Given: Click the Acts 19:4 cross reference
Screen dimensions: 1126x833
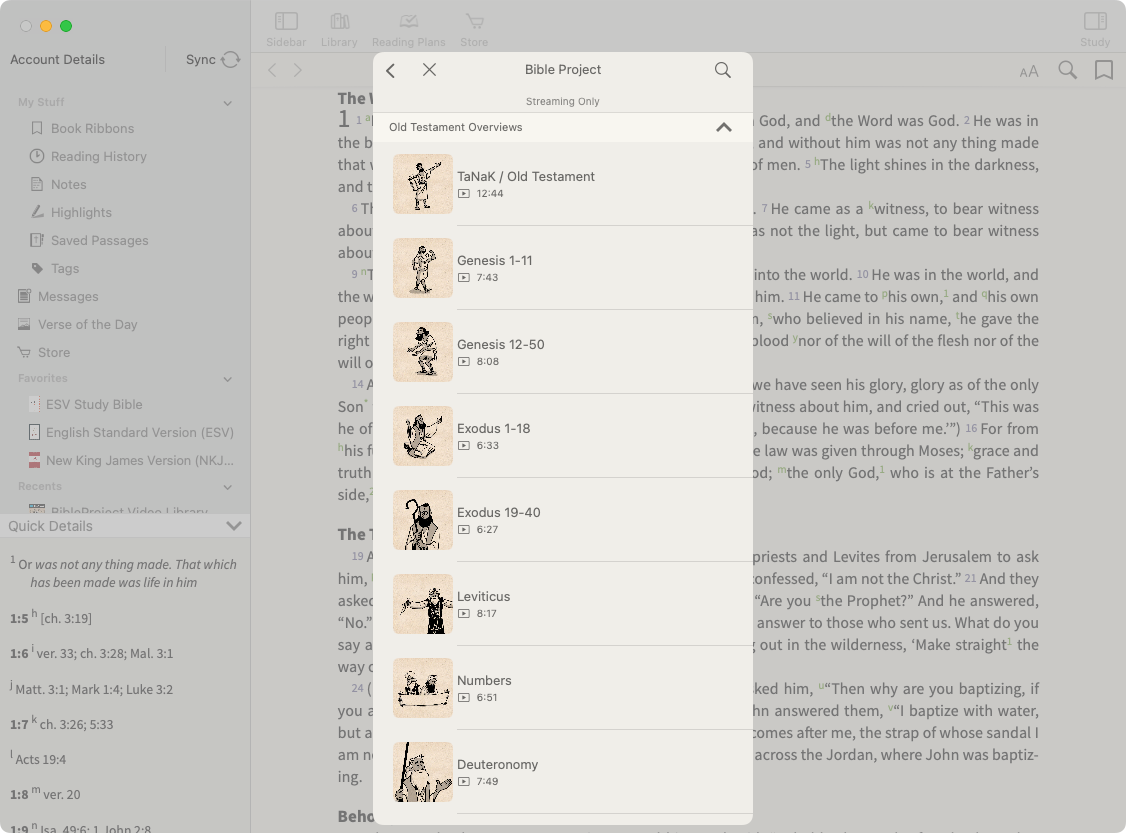Looking at the screenshot, I should pos(39,759).
